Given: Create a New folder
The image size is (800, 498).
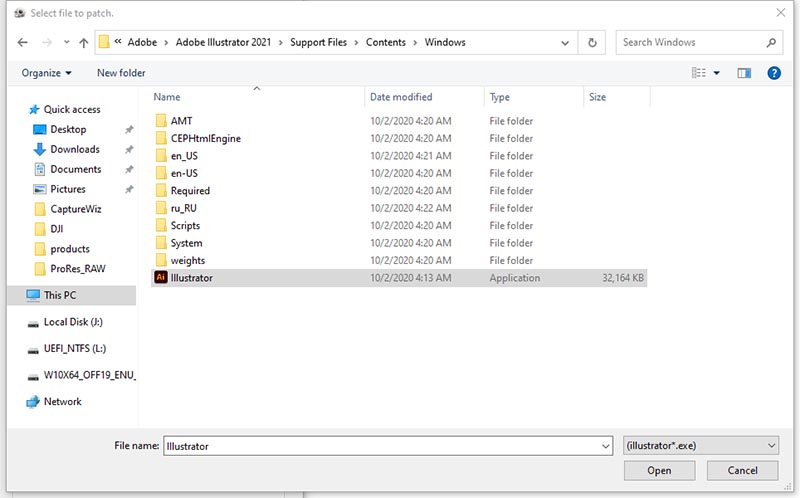Looking at the screenshot, I should pyautogui.click(x=121, y=73).
